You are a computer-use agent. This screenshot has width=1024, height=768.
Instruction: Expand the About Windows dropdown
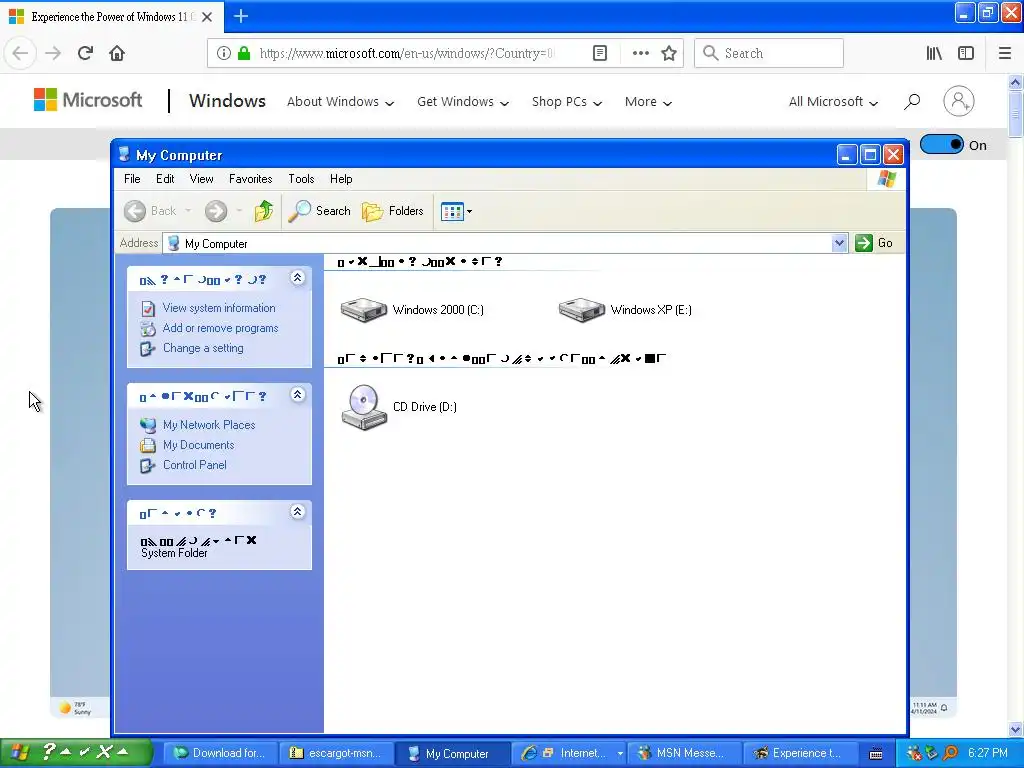[340, 102]
